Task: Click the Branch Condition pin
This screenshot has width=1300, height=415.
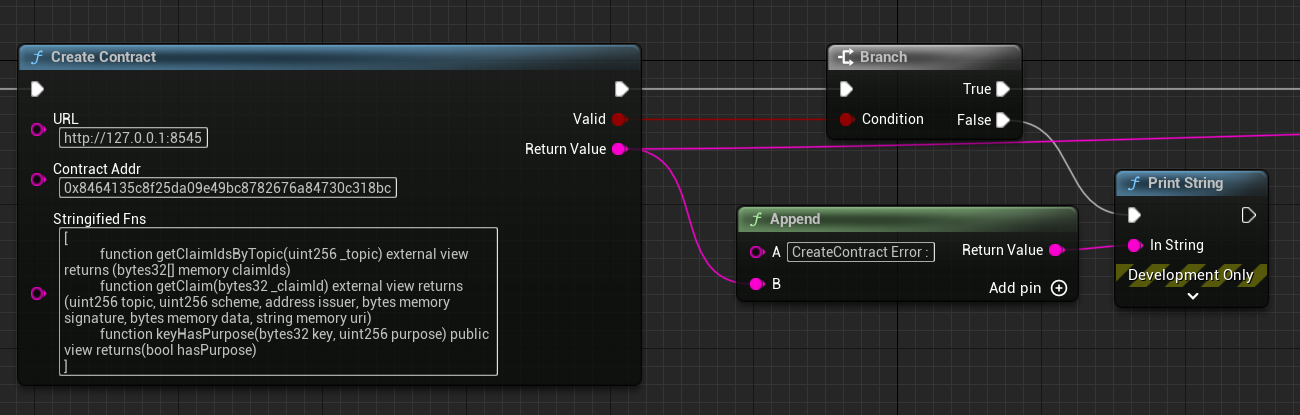Action: pyautogui.click(x=846, y=119)
